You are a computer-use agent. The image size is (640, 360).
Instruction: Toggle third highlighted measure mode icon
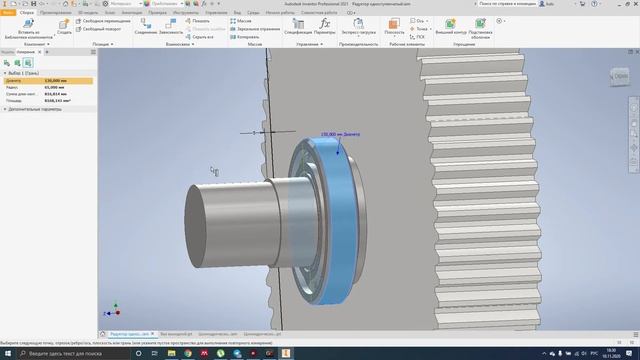[28, 63]
